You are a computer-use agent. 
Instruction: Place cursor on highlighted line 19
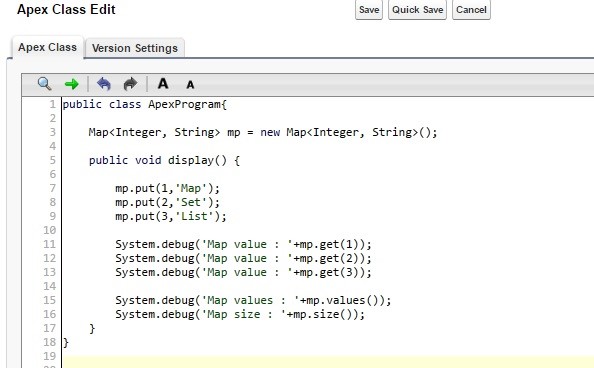[328, 356]
